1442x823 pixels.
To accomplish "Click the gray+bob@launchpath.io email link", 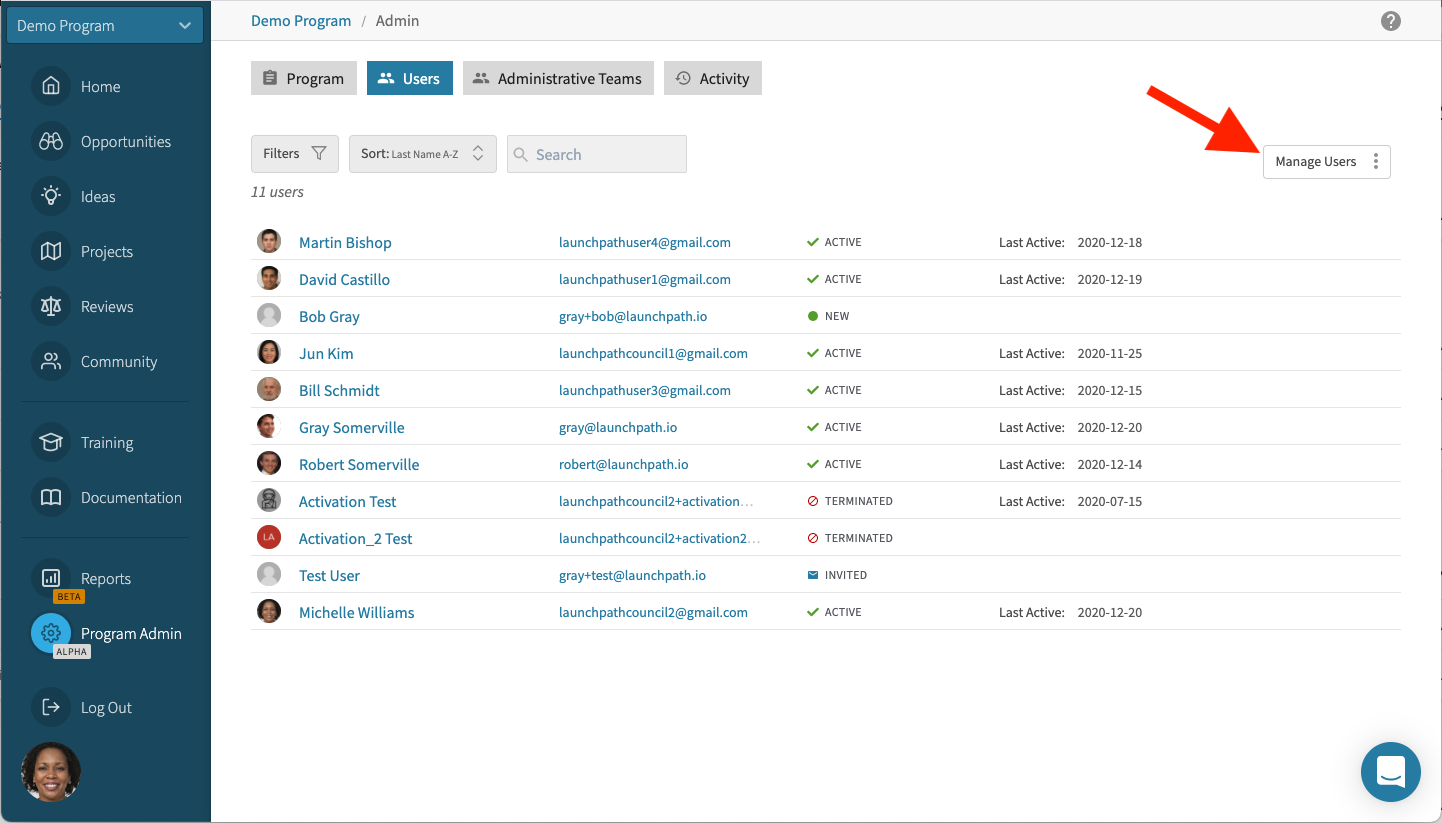I will [632, 317].
